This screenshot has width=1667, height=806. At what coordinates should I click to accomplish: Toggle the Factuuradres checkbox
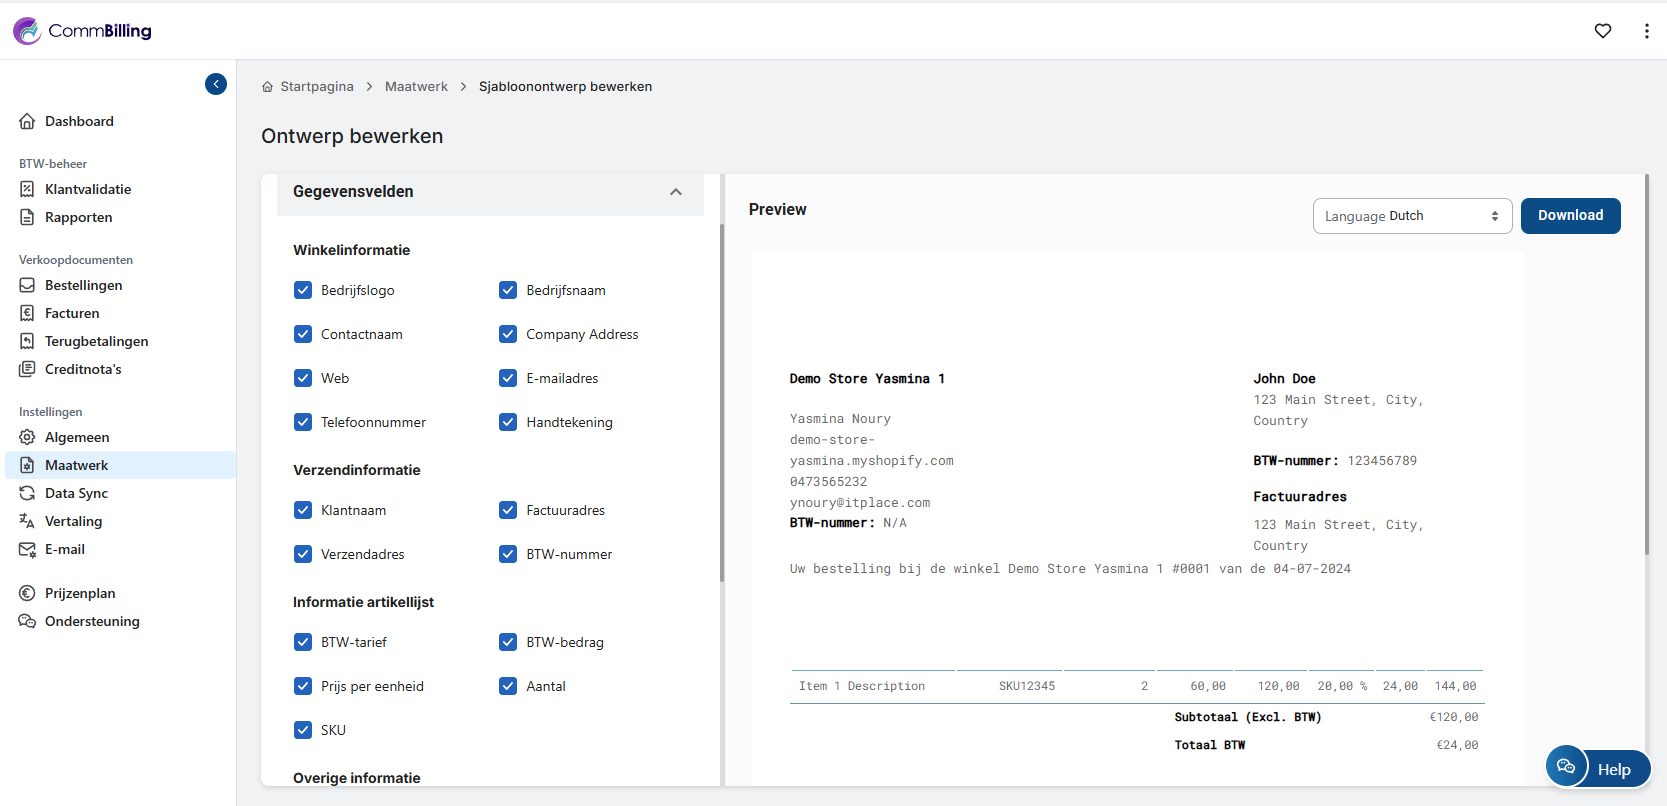coord(508,510)
